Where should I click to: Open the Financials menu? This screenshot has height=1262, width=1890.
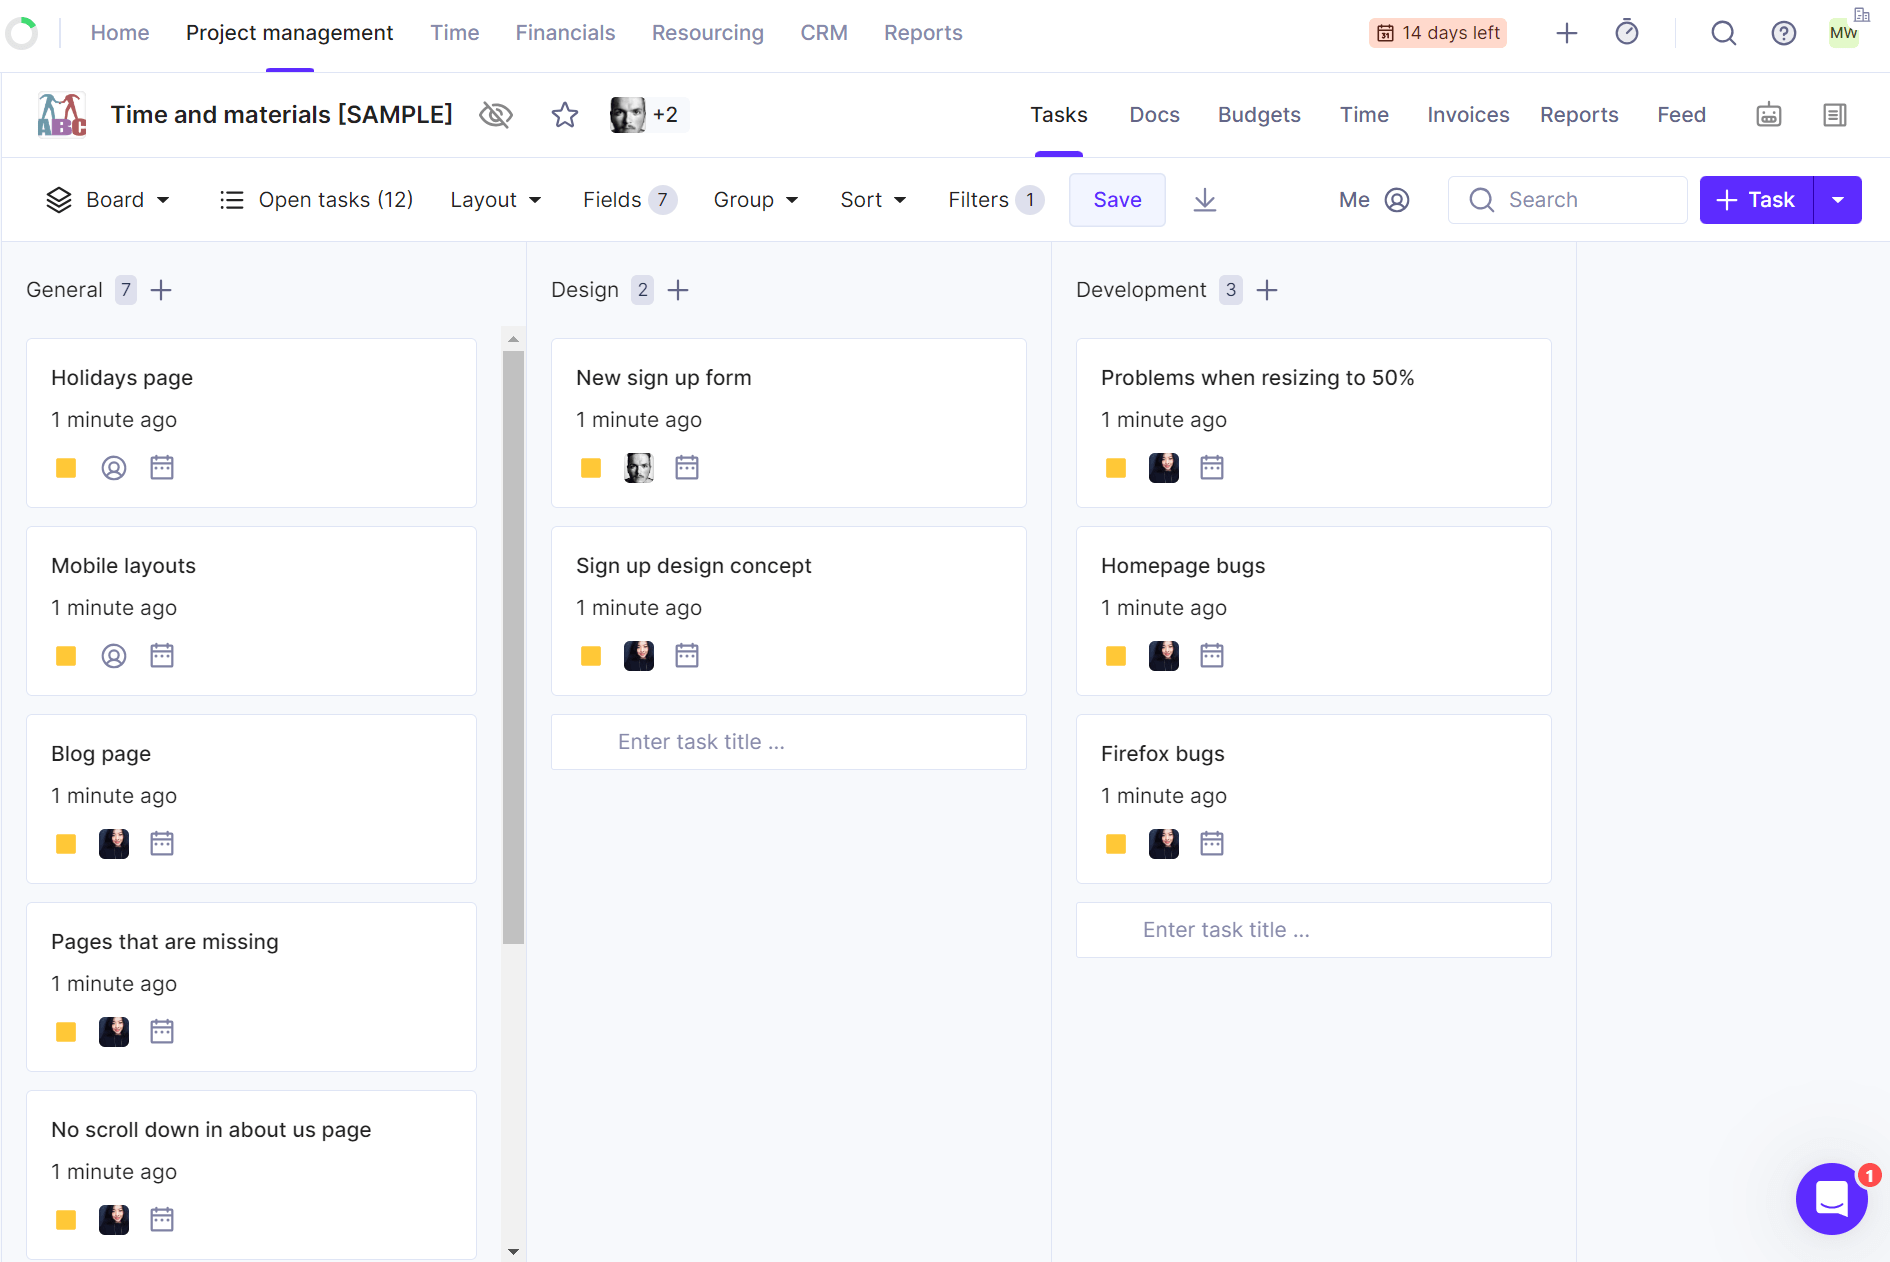click(565, 33)
